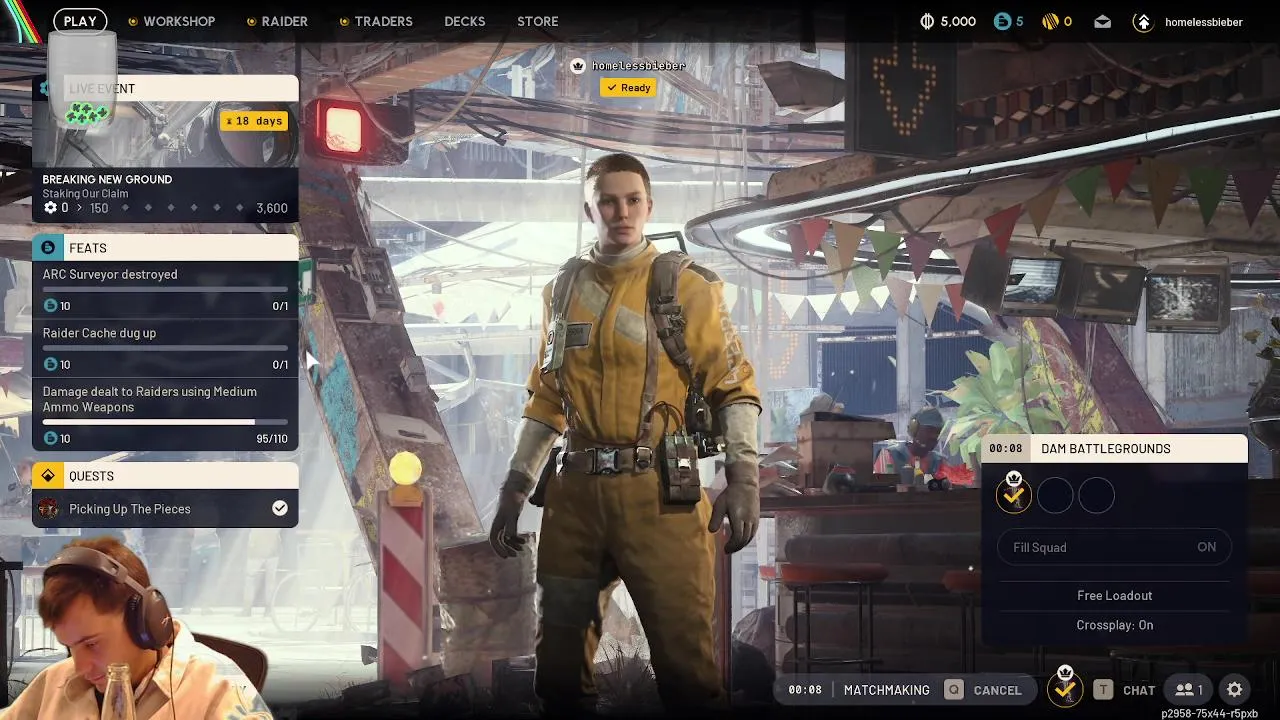Click the 18 days event timer badge
The width and height of the screenshot is (1280, 720).
click(x=254, y=121)
